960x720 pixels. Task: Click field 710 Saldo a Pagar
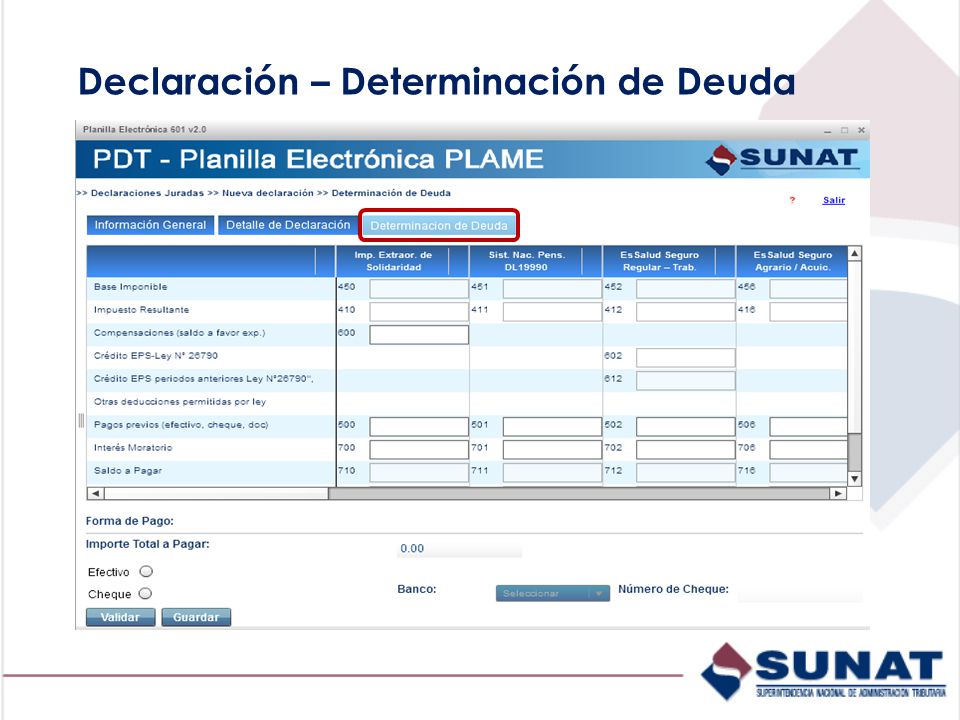click(x=419, y=473)
